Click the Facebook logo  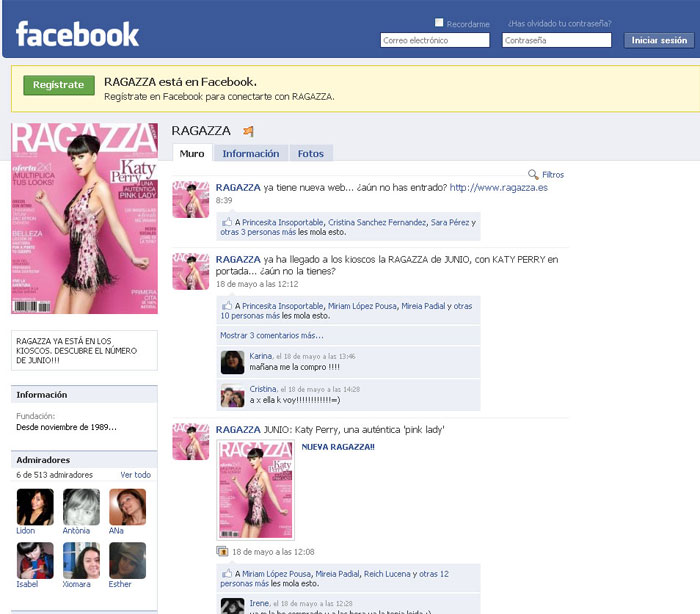click(77, 34)
